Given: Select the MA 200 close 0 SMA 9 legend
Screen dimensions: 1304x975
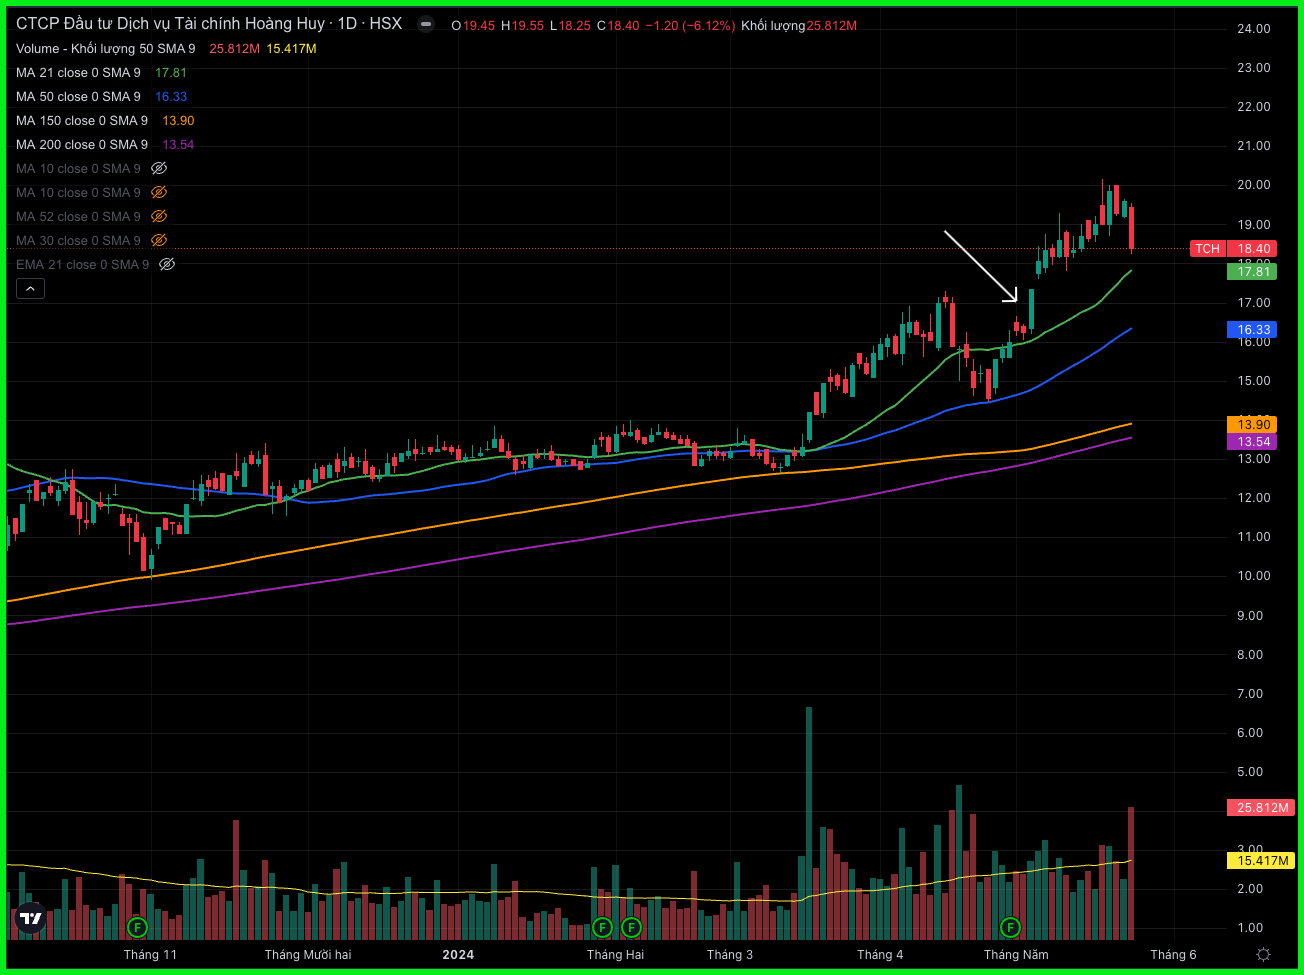Looking at the screenshot, I should pyautogui.click(x=82, y=144).
